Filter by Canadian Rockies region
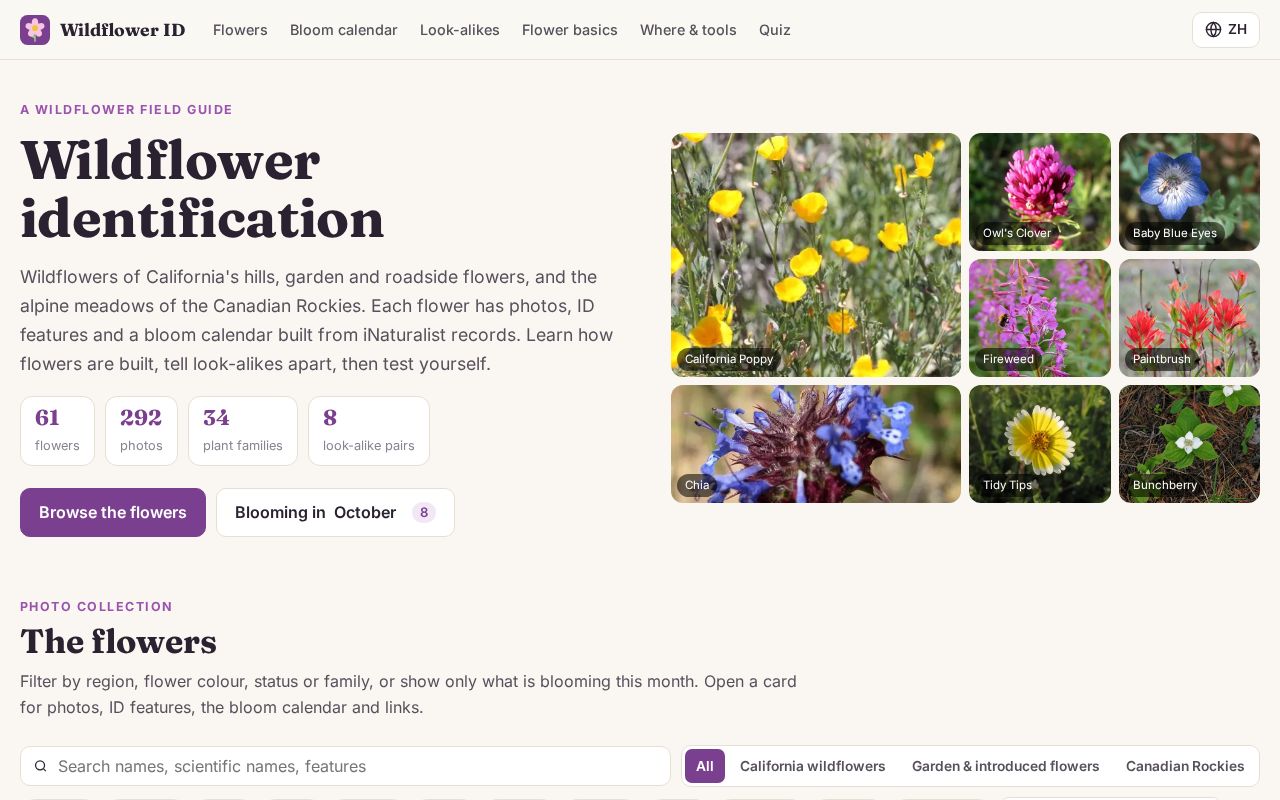The width and height of the screenshot is (1280, 800). coord(1185,766)
